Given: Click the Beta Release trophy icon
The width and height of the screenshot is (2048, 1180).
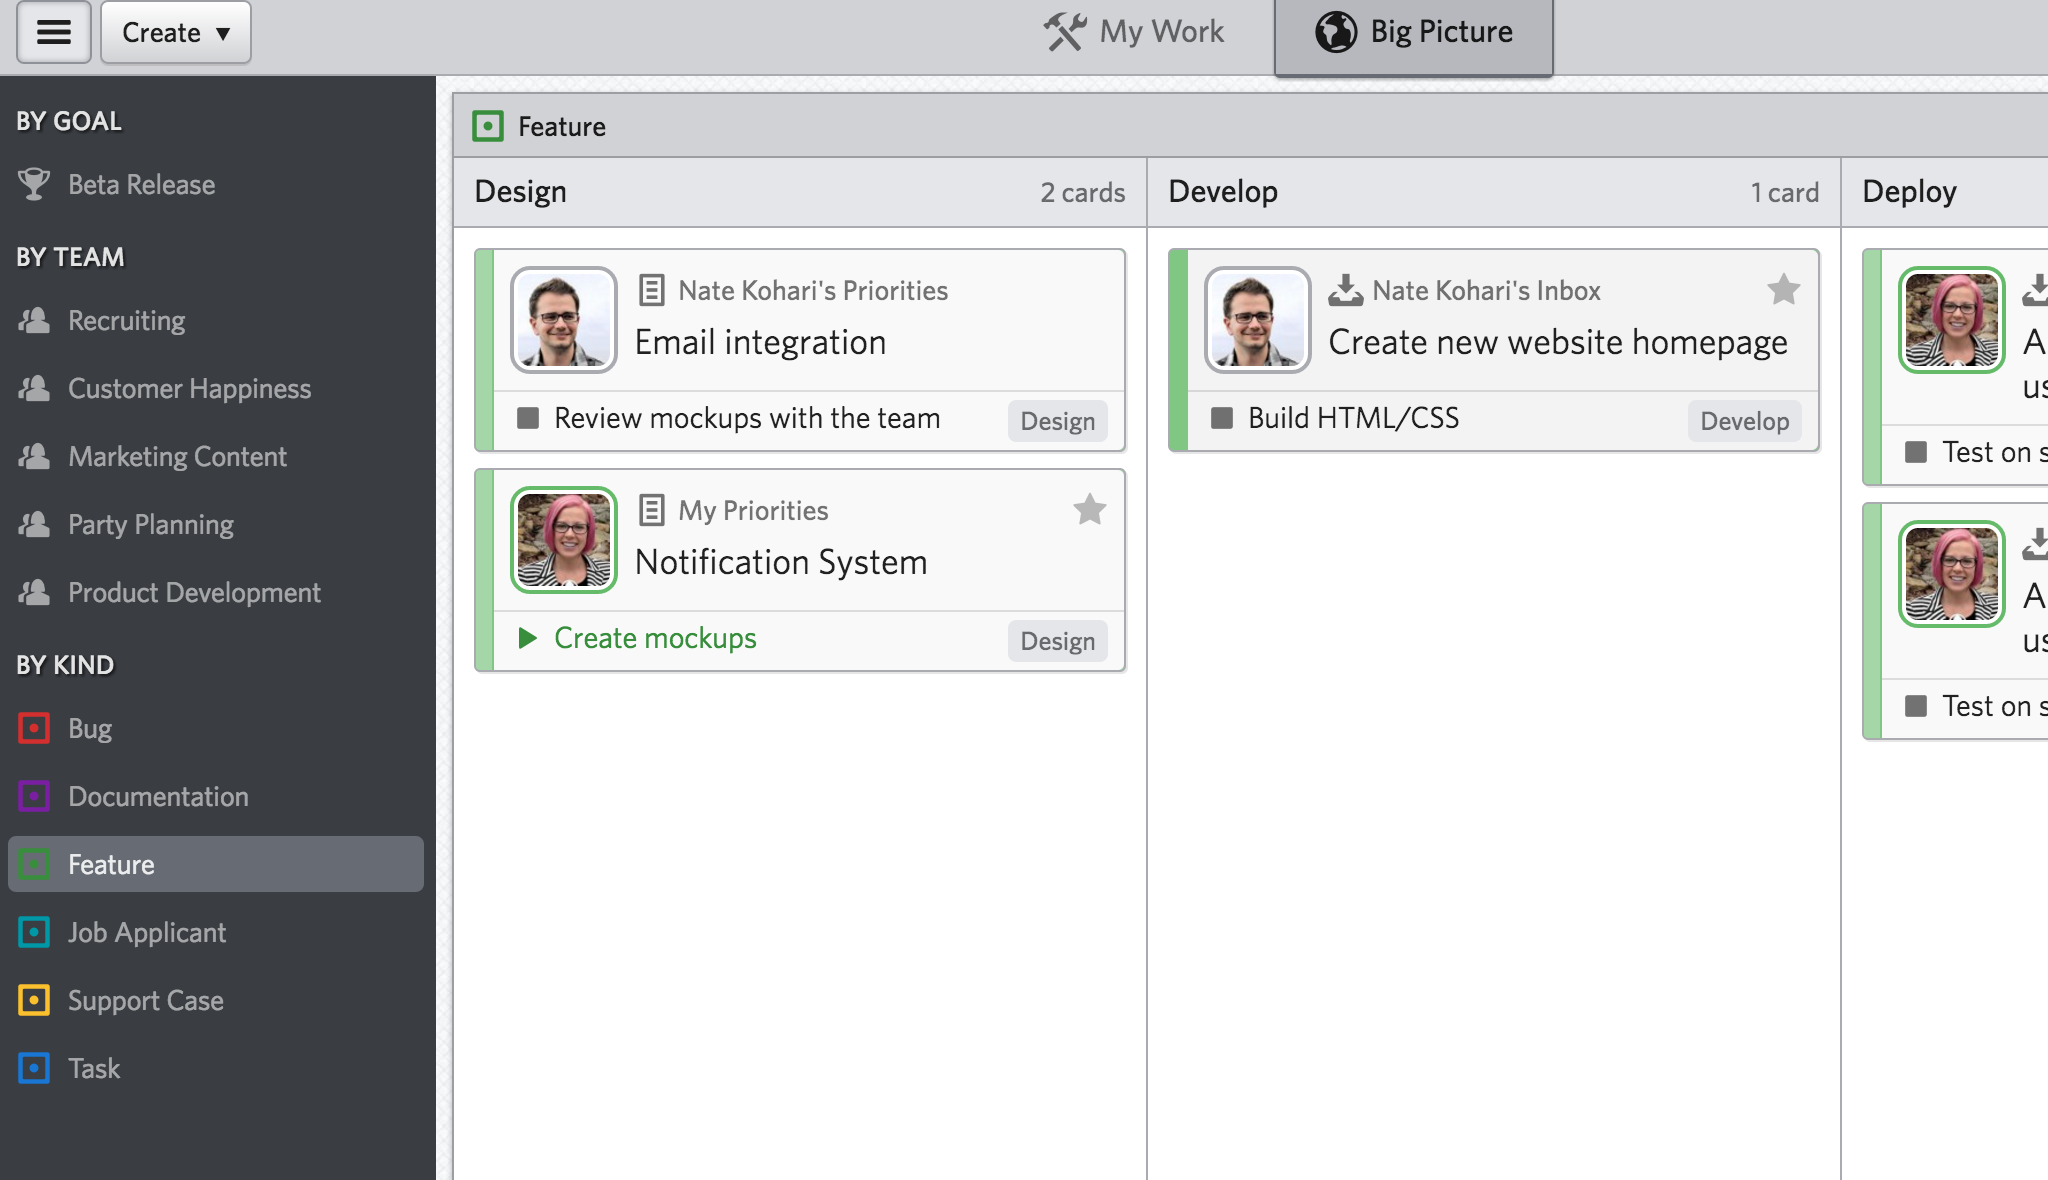Looking at the screenshot, I should point(34,184).
